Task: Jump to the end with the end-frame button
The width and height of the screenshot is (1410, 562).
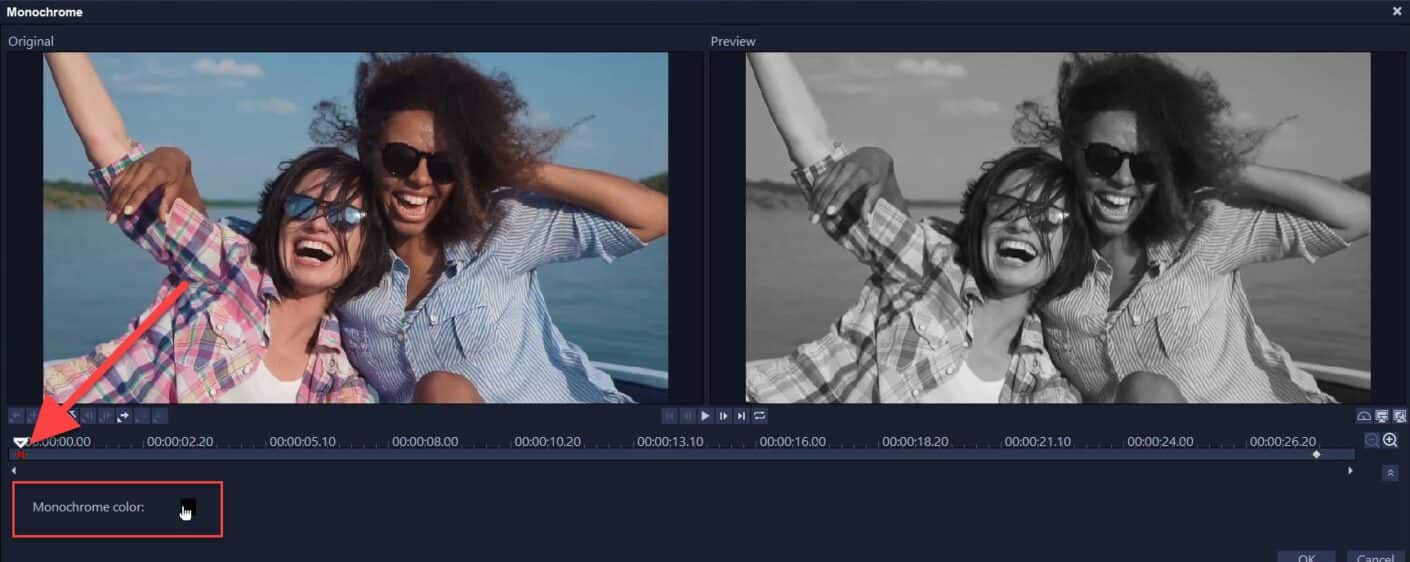Action: pyautogui.click(x=741, y=416)
